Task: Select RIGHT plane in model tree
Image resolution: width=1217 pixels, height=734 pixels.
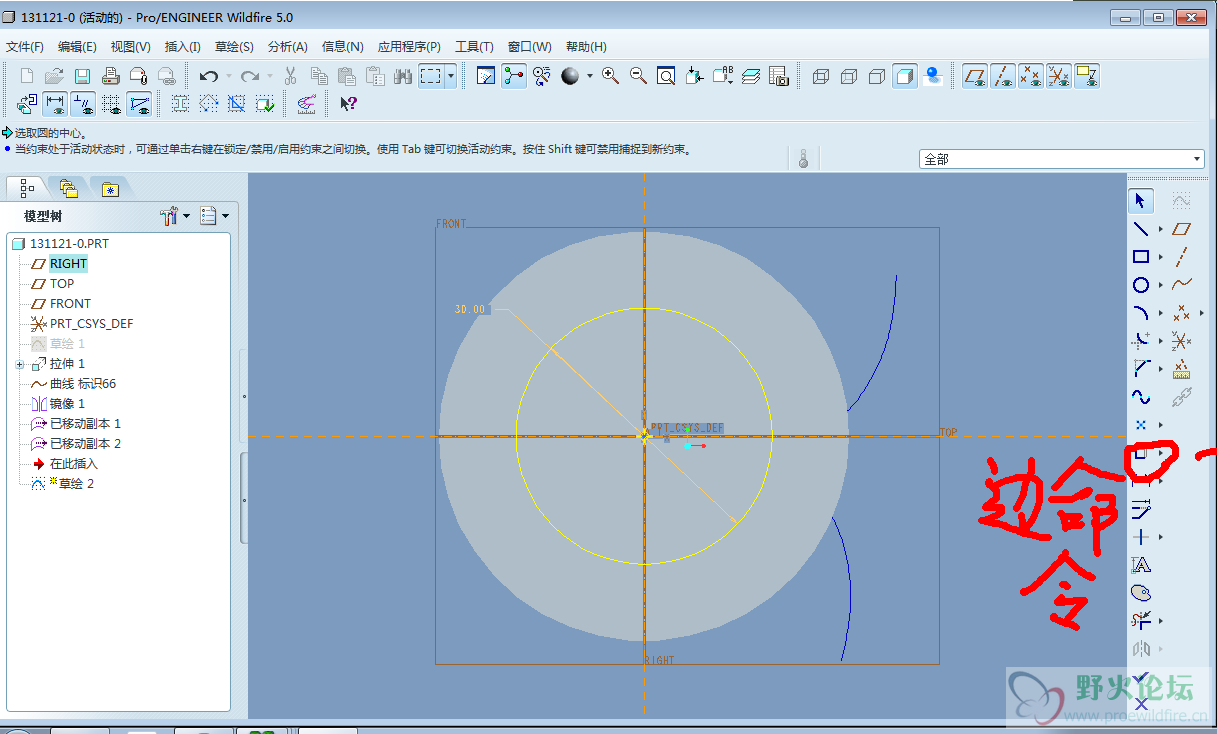Action: coord(68,263)
